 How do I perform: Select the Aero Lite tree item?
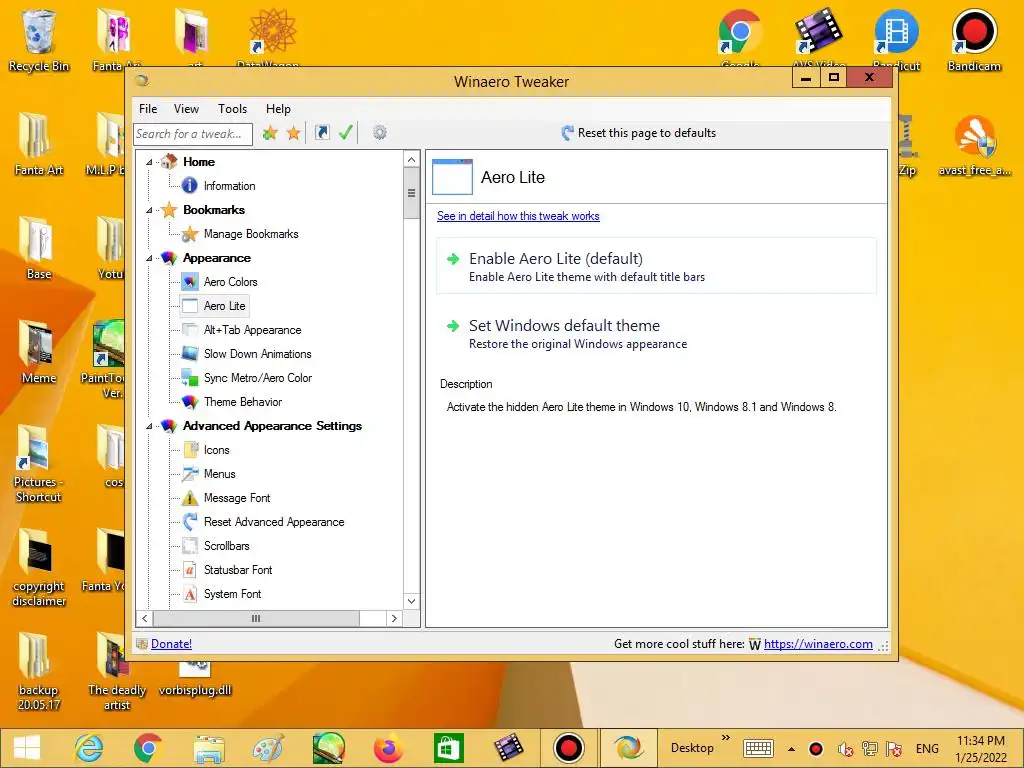point(224,306)
